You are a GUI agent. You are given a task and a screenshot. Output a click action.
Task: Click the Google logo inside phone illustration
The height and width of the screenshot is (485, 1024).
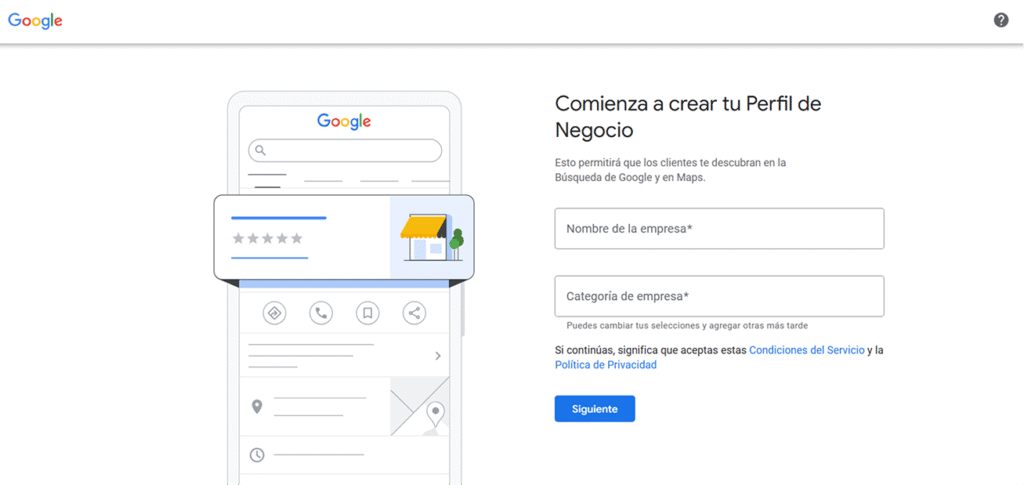click(344, 121)
